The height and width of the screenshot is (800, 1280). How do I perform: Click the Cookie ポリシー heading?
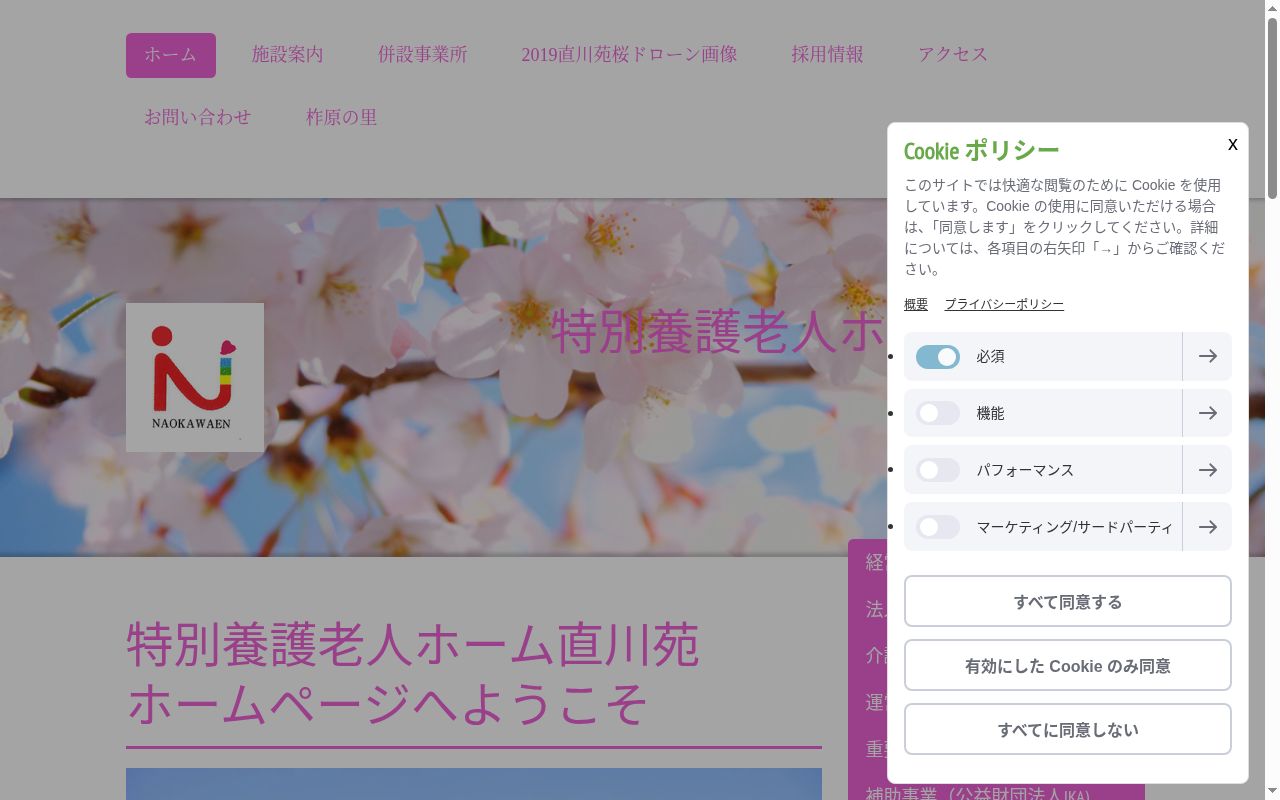point(981,150)
